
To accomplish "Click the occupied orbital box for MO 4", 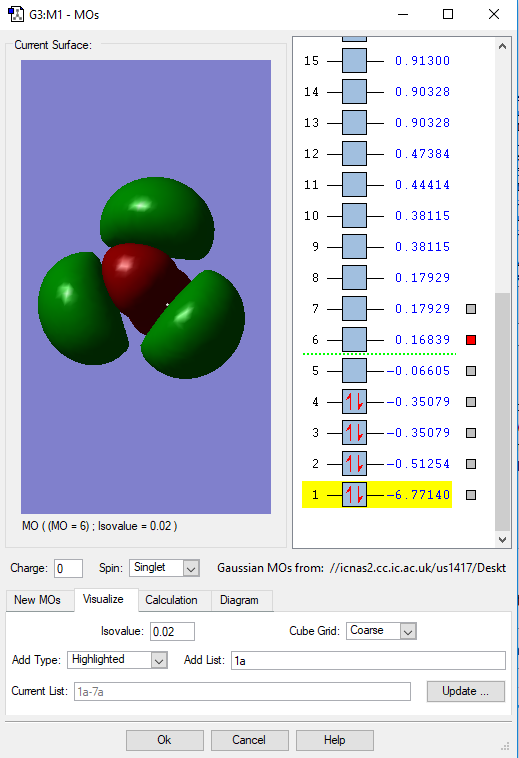I will (354, 402).
